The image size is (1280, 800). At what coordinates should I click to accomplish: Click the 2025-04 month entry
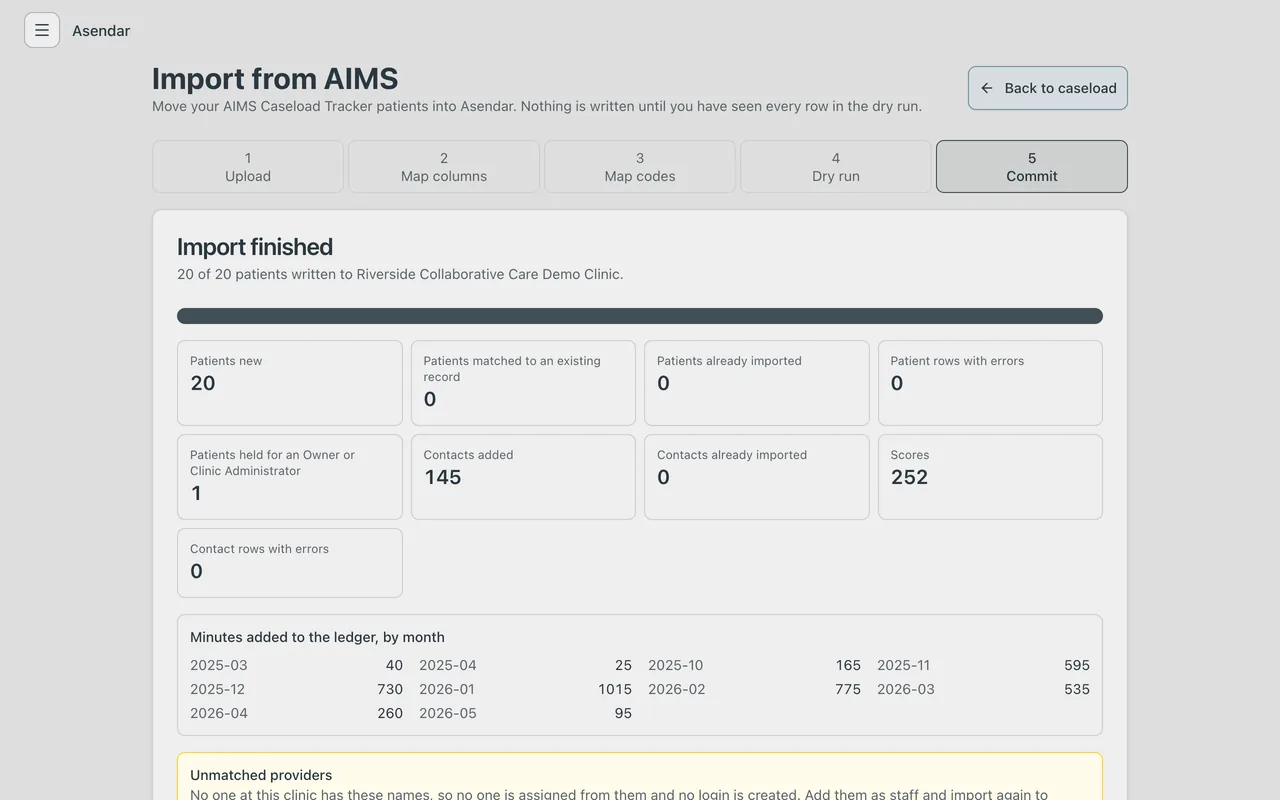(525, 665)
